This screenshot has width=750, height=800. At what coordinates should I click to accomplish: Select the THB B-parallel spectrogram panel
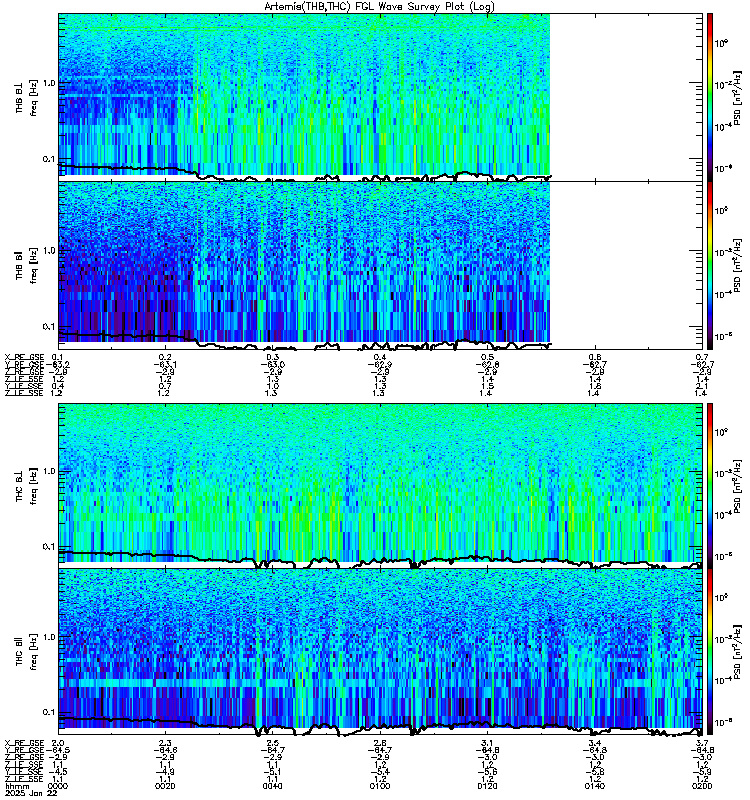(380, 265)
